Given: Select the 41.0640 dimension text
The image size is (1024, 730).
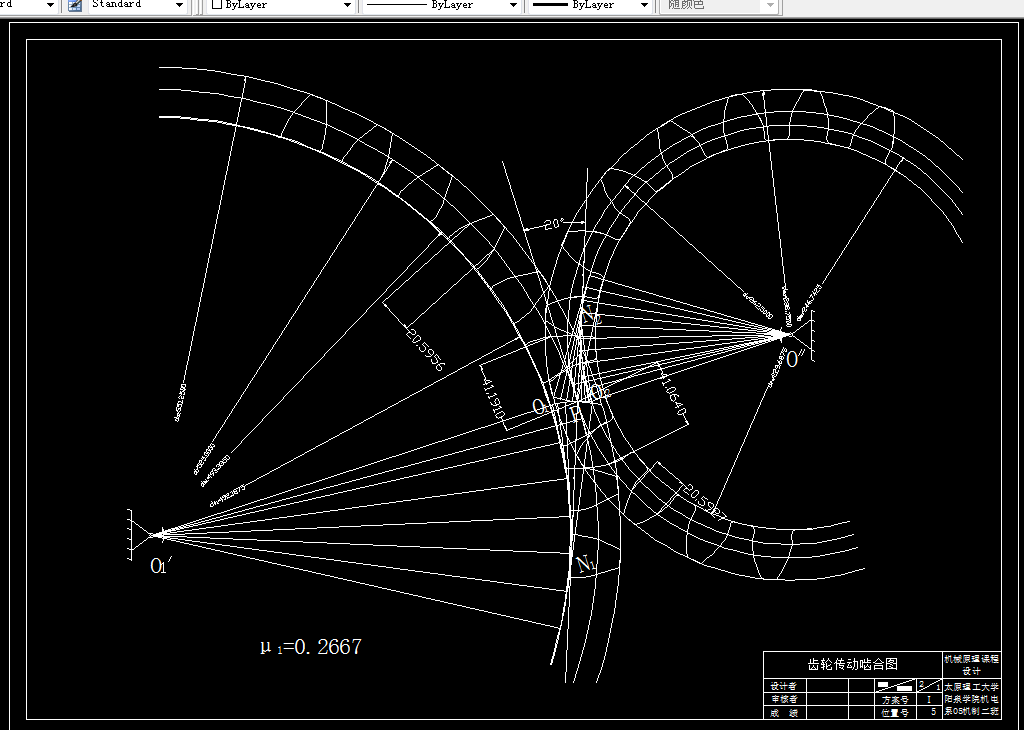Looking at the screenshot, I should tap(673, 395).
